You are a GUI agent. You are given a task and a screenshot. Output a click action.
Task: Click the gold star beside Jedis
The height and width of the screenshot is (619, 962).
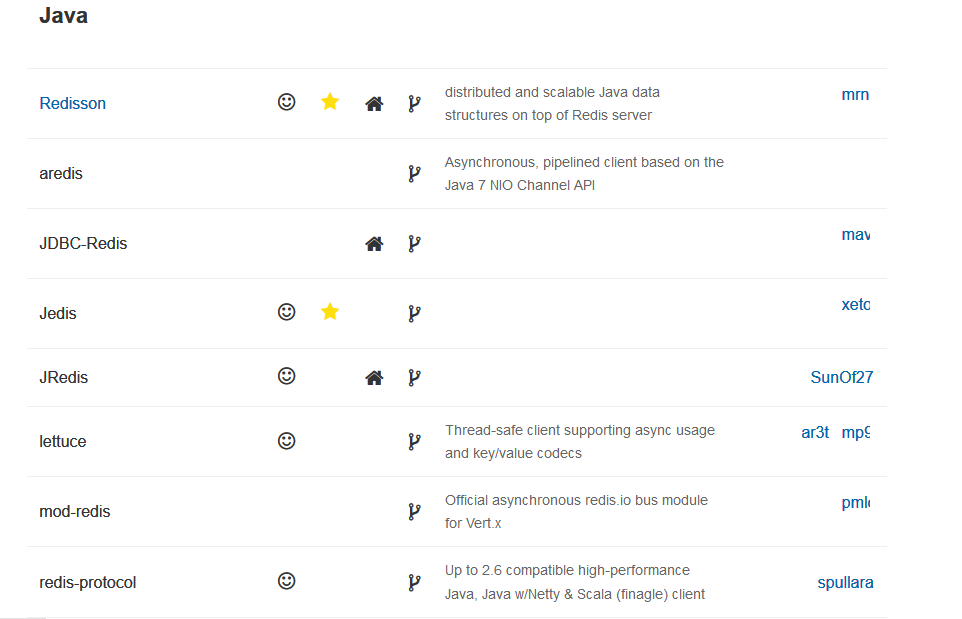(x=330, y=312)
